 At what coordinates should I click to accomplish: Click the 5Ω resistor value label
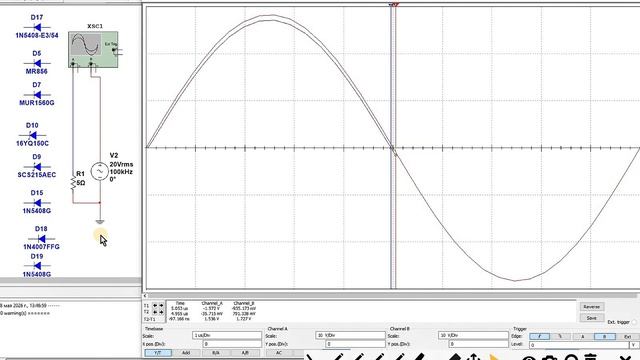81,183
